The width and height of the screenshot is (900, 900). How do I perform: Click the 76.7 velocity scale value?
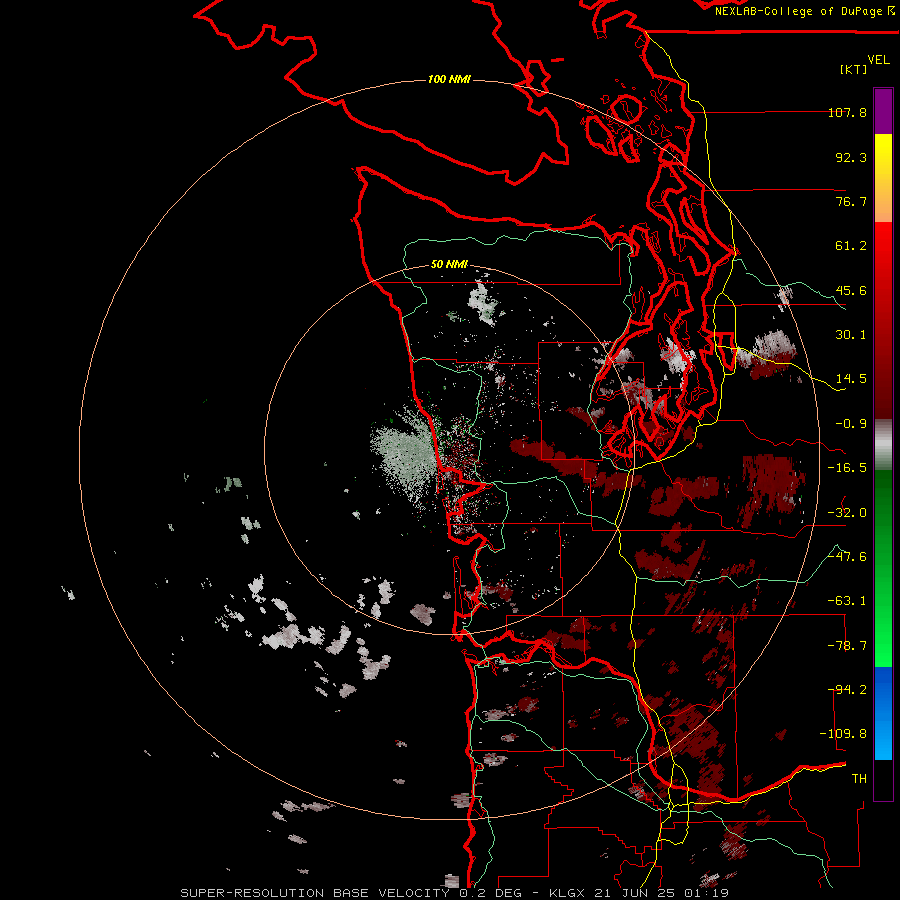click(x=851, y=201)
